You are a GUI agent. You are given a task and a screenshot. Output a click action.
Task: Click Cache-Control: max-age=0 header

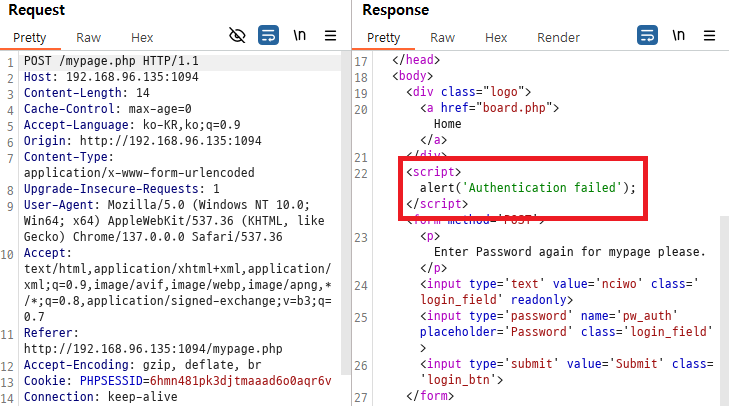[107, 109]
